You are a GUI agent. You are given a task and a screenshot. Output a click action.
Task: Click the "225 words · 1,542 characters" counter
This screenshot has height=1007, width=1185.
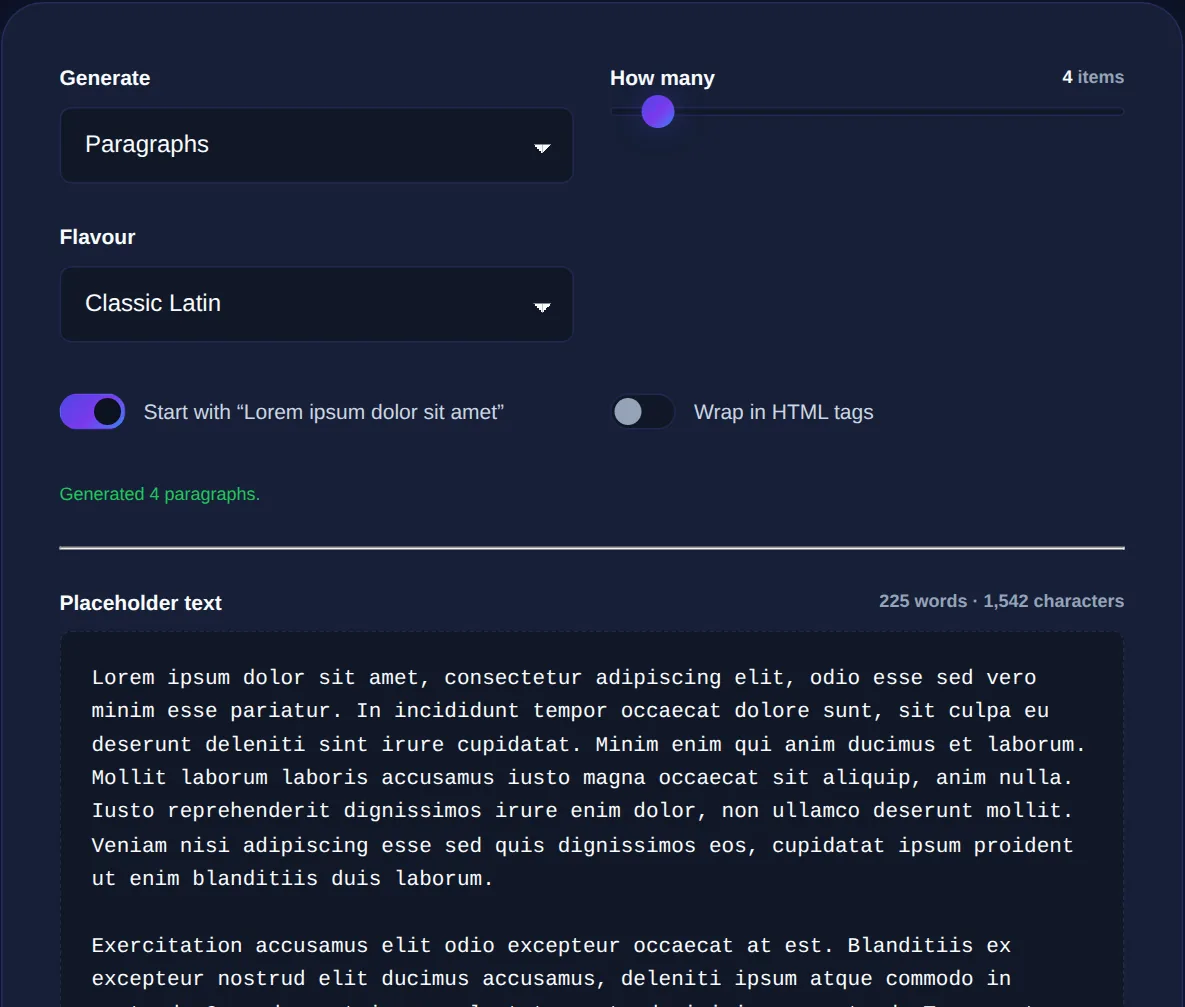point(1001,601)
